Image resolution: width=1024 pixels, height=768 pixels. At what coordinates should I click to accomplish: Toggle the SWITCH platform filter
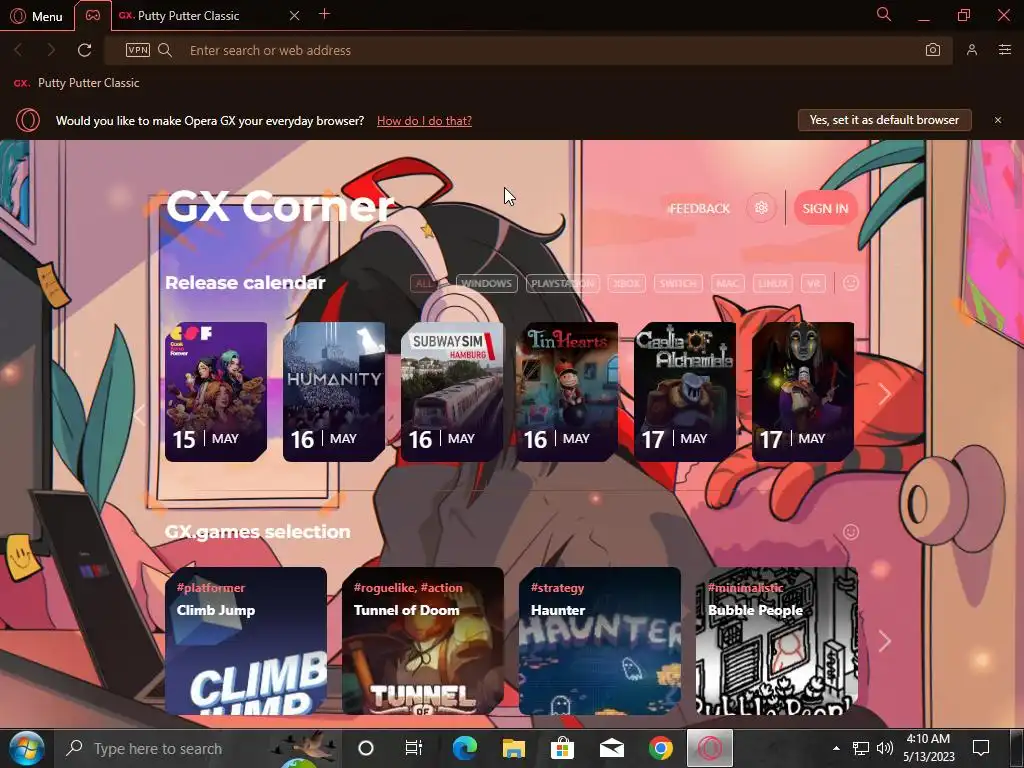[678, 283]
